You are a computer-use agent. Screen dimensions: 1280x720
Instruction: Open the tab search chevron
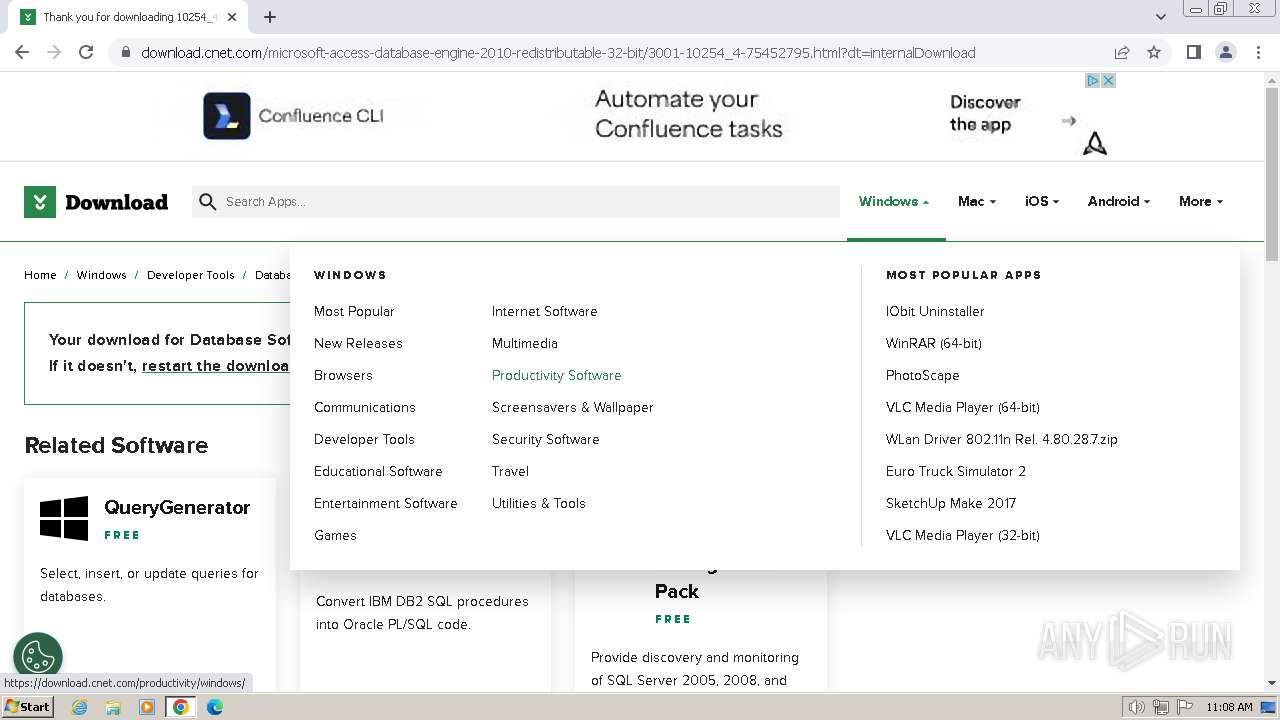point(1161,17)
